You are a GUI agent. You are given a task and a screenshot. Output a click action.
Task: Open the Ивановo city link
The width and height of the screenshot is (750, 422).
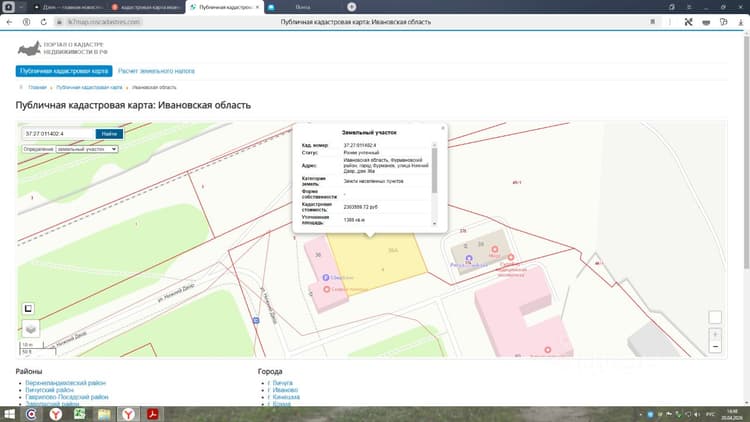(283, 390)
